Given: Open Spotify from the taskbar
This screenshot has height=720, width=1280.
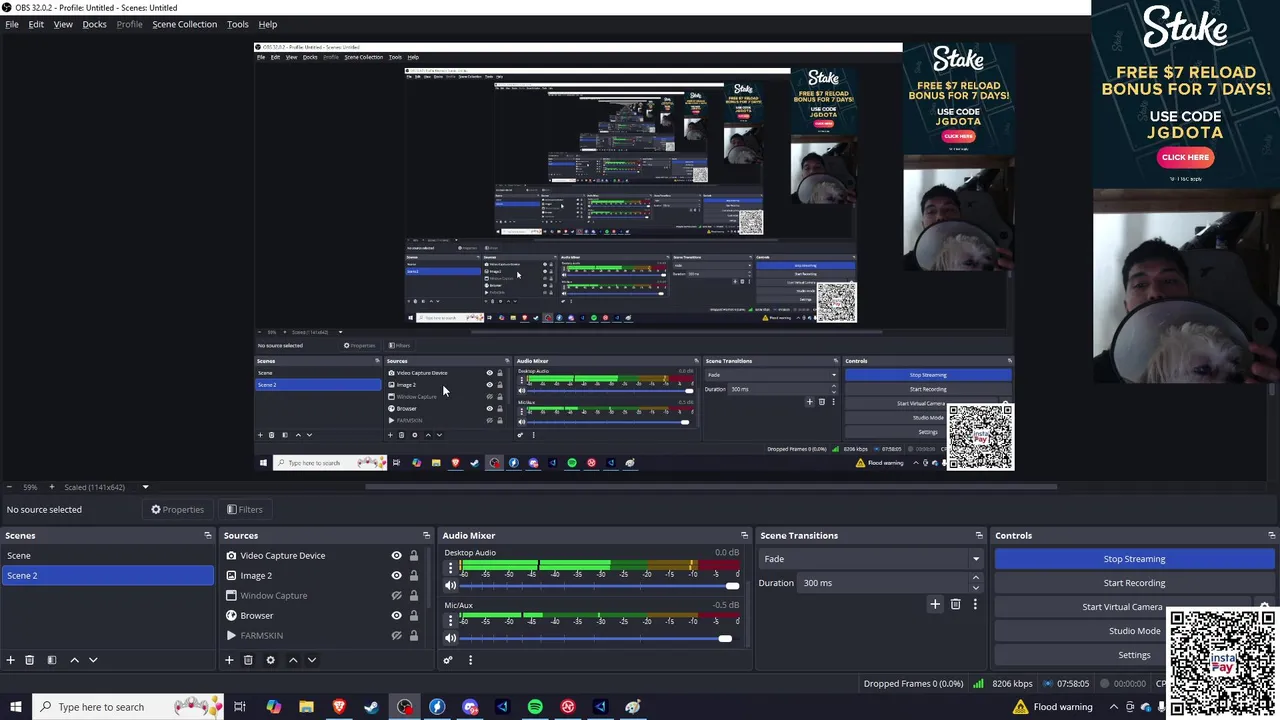Looking at the screenshot, I should 535,707.
